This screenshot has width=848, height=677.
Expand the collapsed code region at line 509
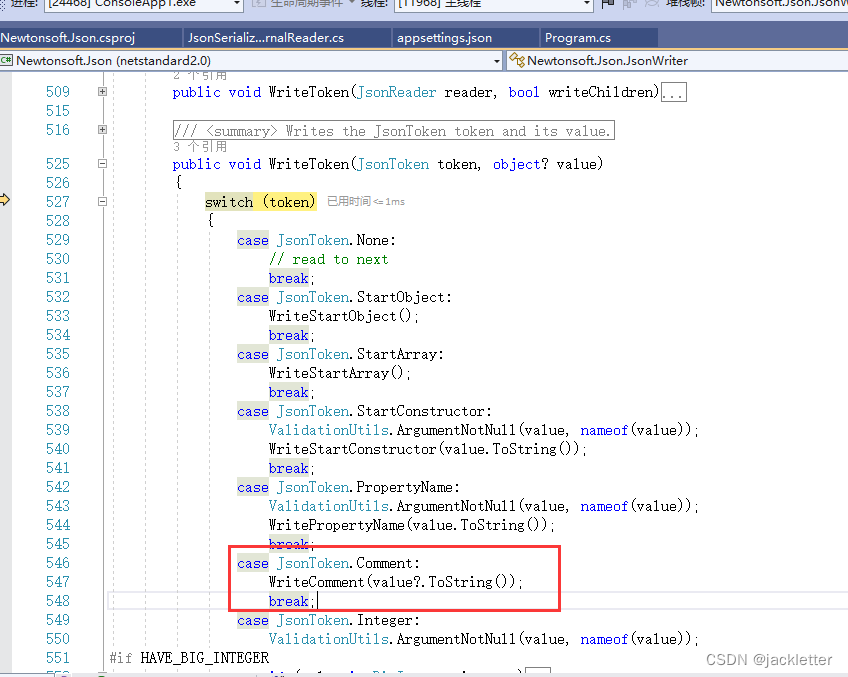pos(102,91)
